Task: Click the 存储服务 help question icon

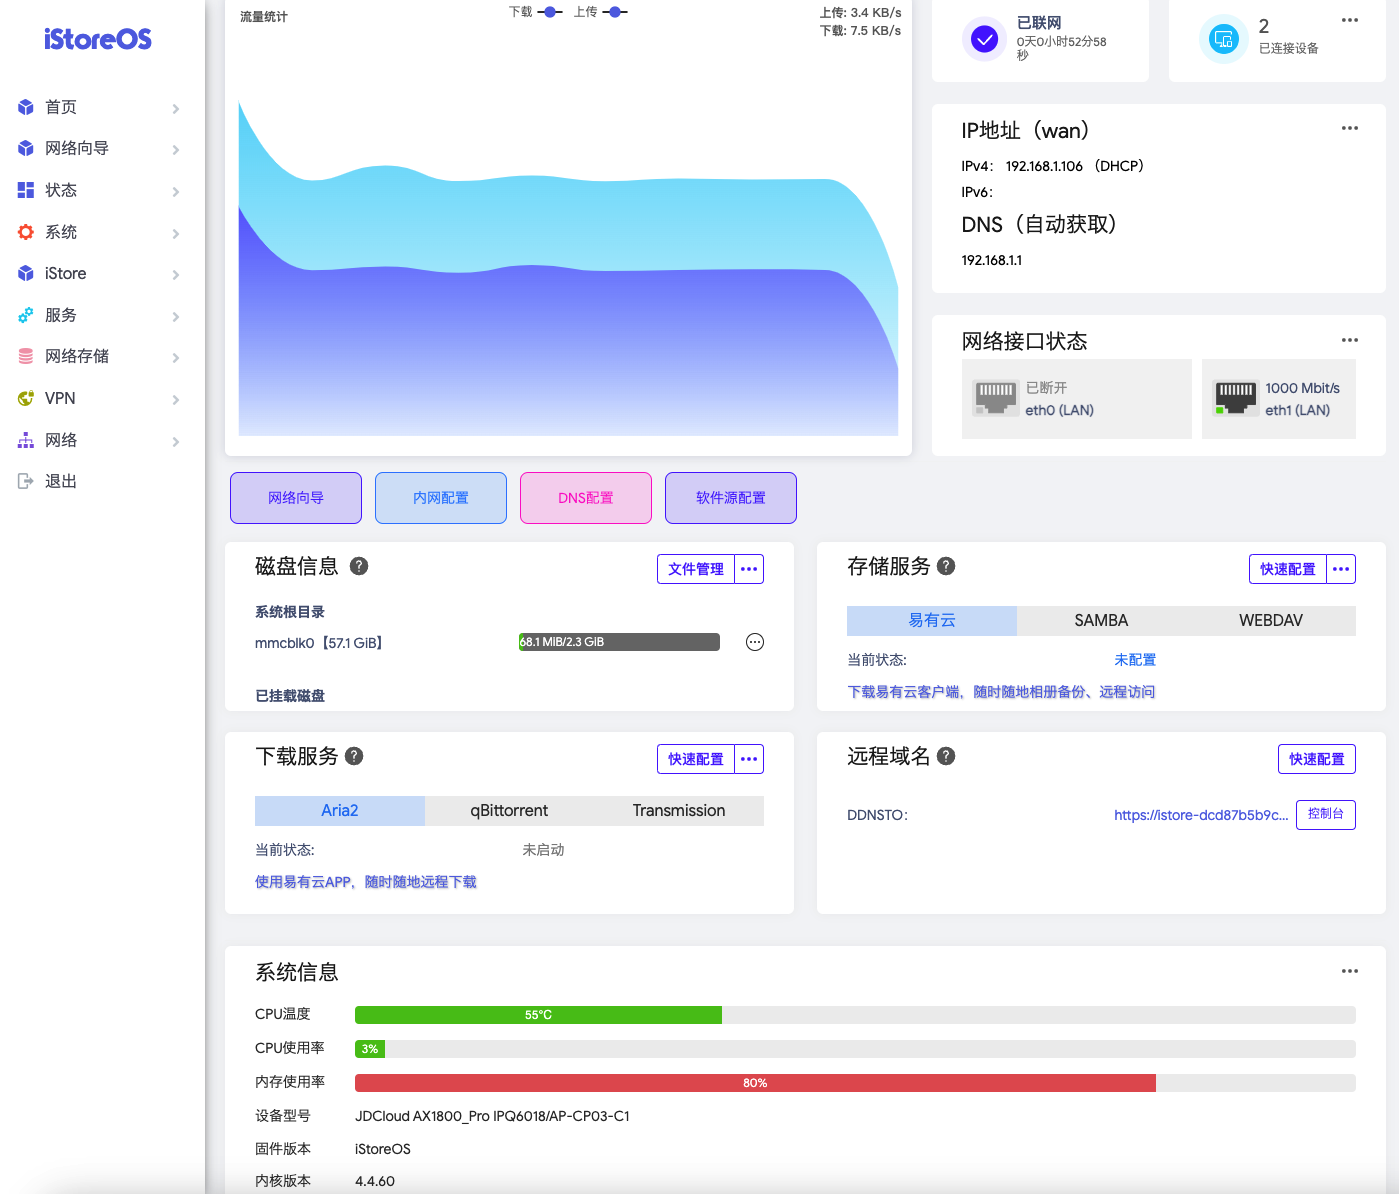Action: tap(946, 566)
